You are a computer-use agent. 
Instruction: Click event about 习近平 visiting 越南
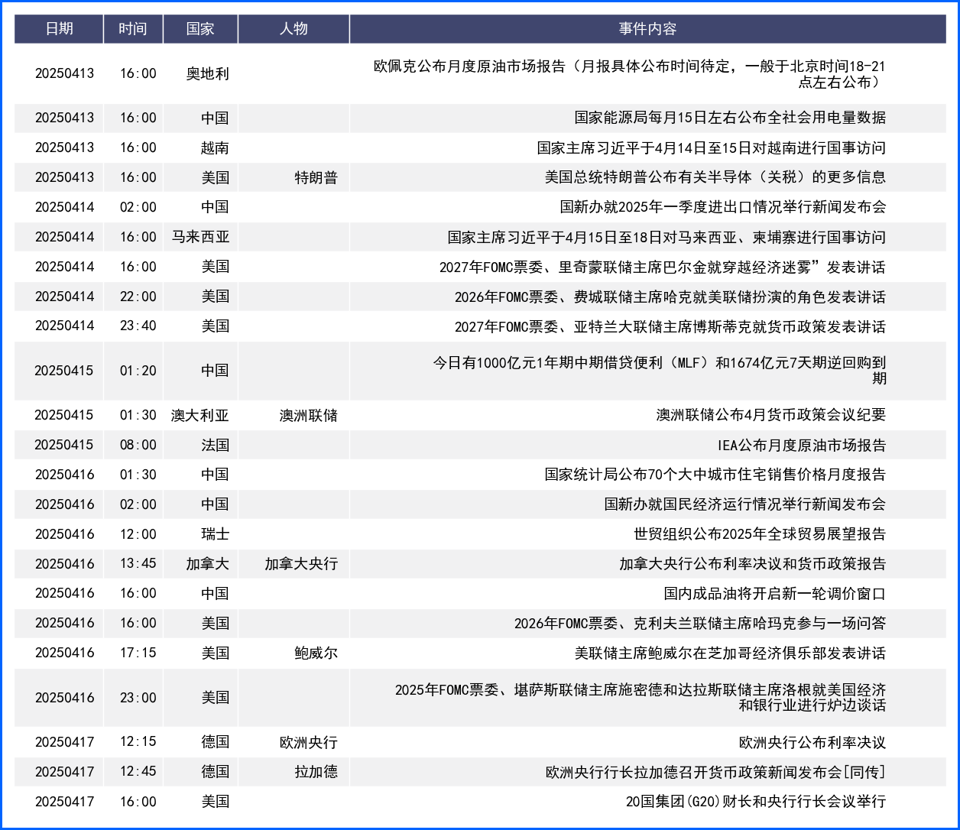click(x=711, y=148)
